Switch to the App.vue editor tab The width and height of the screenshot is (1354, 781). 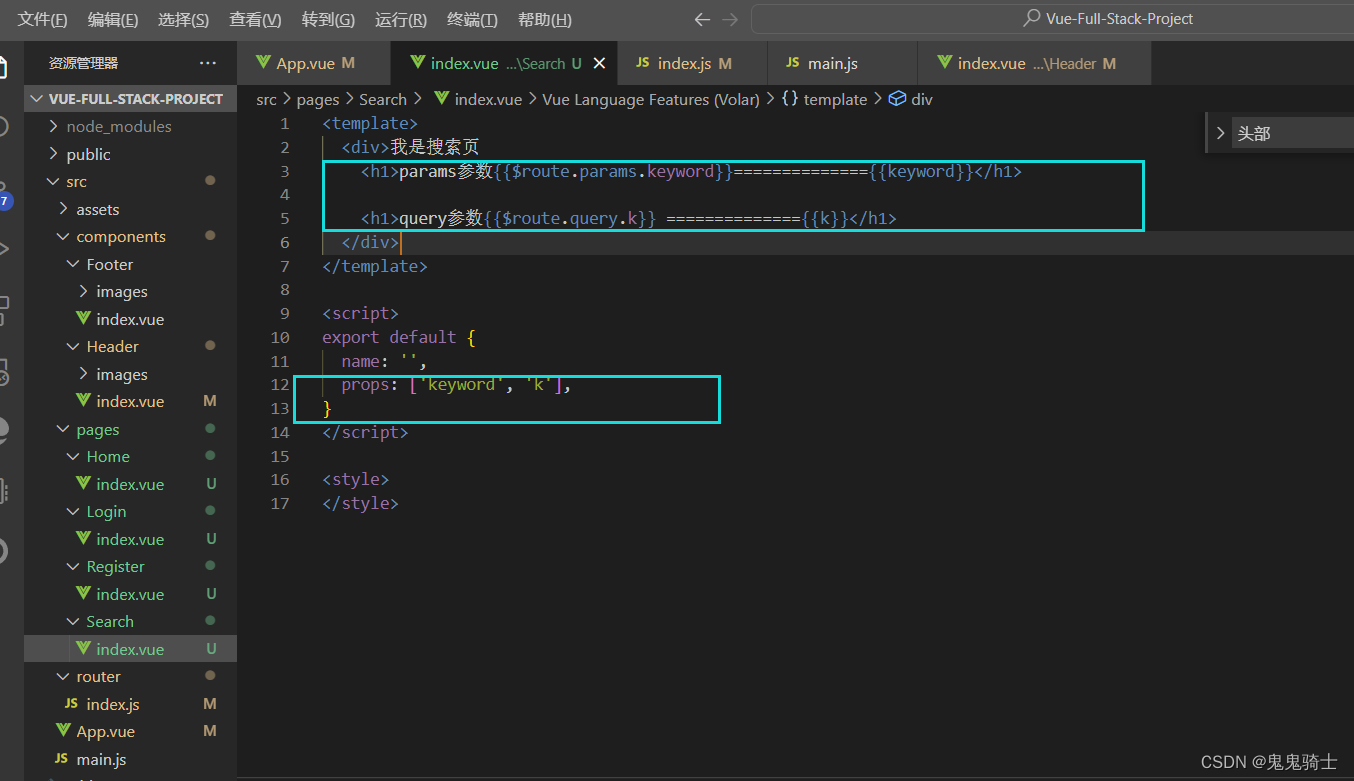tap(313, 63)
